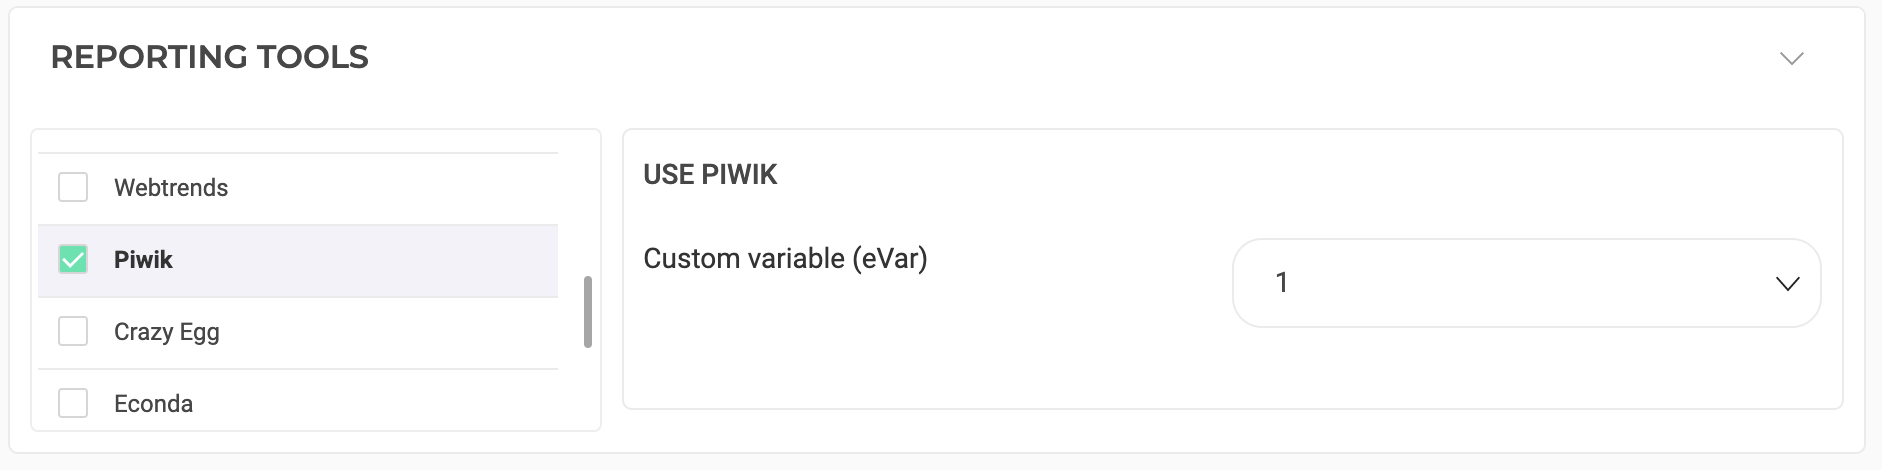
Task: Collapse the Reporting Tools section chevron
Action: pyautogui.click(x=1791, y=58)
